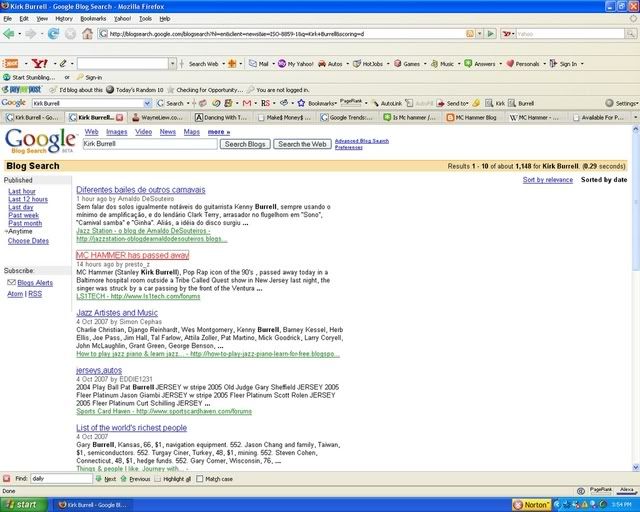The height and width of the screenshot is (512, 640).
Task: Open Yahoo Autos toolbar button
Action: coord(330,64)
